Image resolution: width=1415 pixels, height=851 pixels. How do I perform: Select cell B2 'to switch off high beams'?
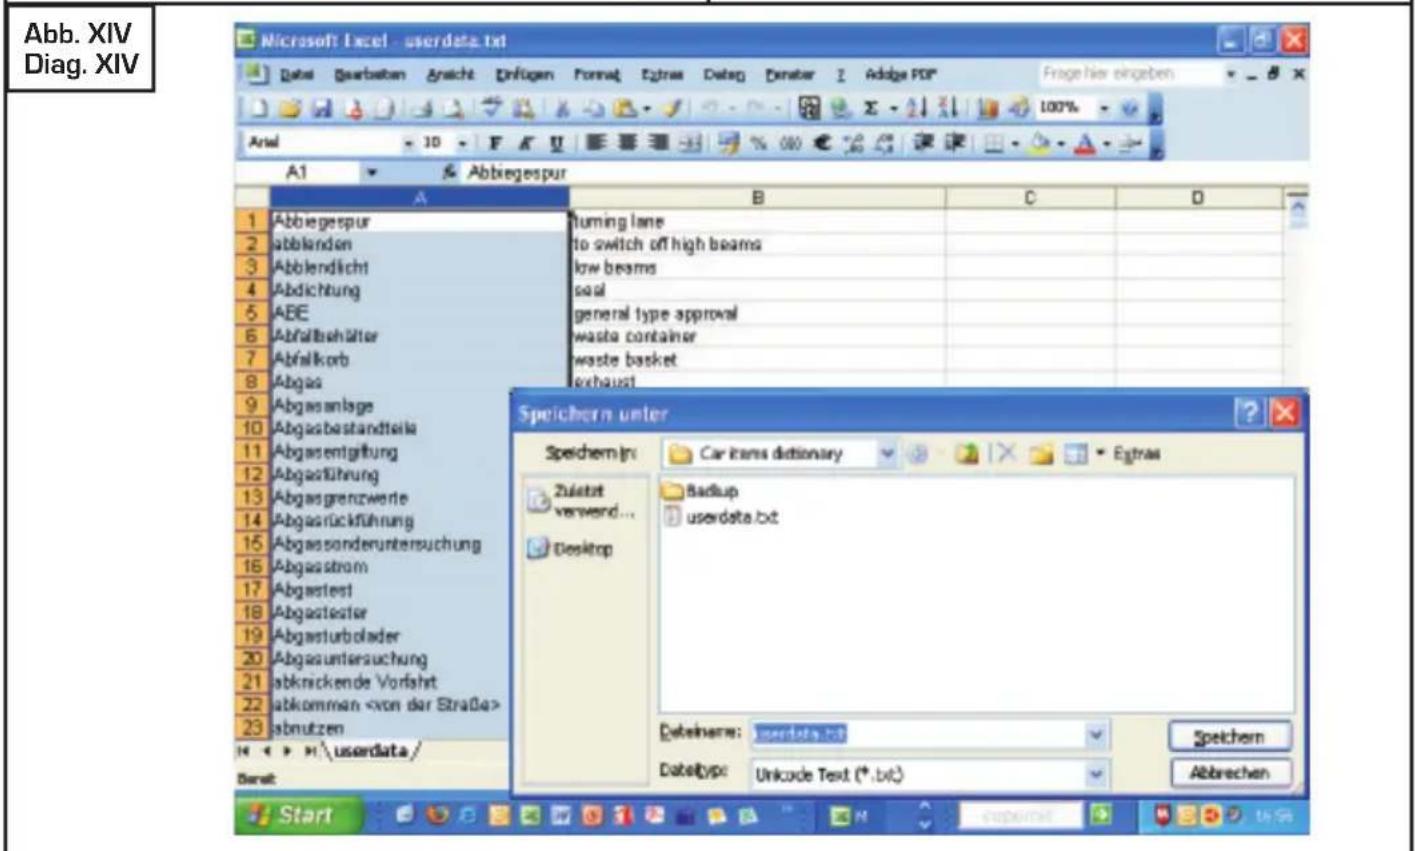click(758, 244)
